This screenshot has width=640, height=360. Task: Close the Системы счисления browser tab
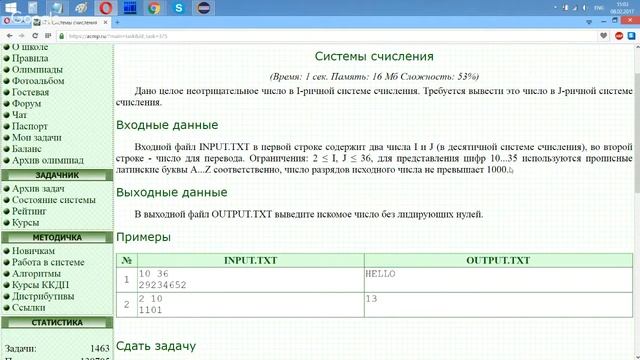[x=105, y=22]
